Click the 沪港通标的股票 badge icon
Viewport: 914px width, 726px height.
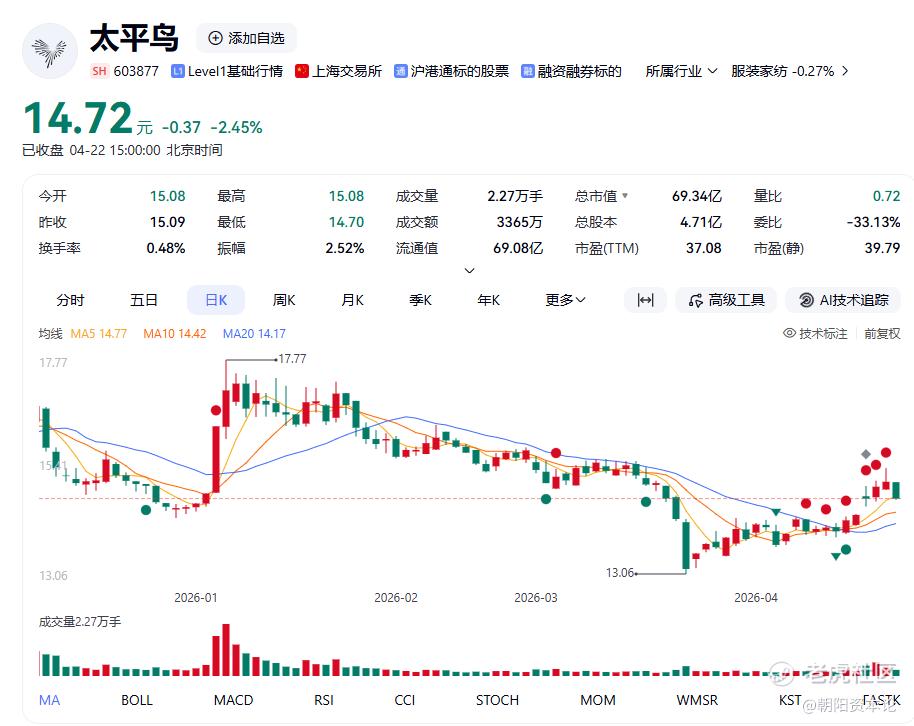[x=400, y=71]
